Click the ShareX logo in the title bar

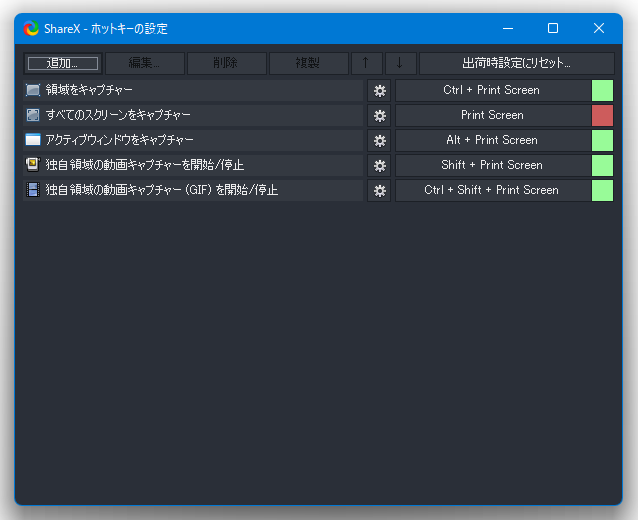[31, 28]
